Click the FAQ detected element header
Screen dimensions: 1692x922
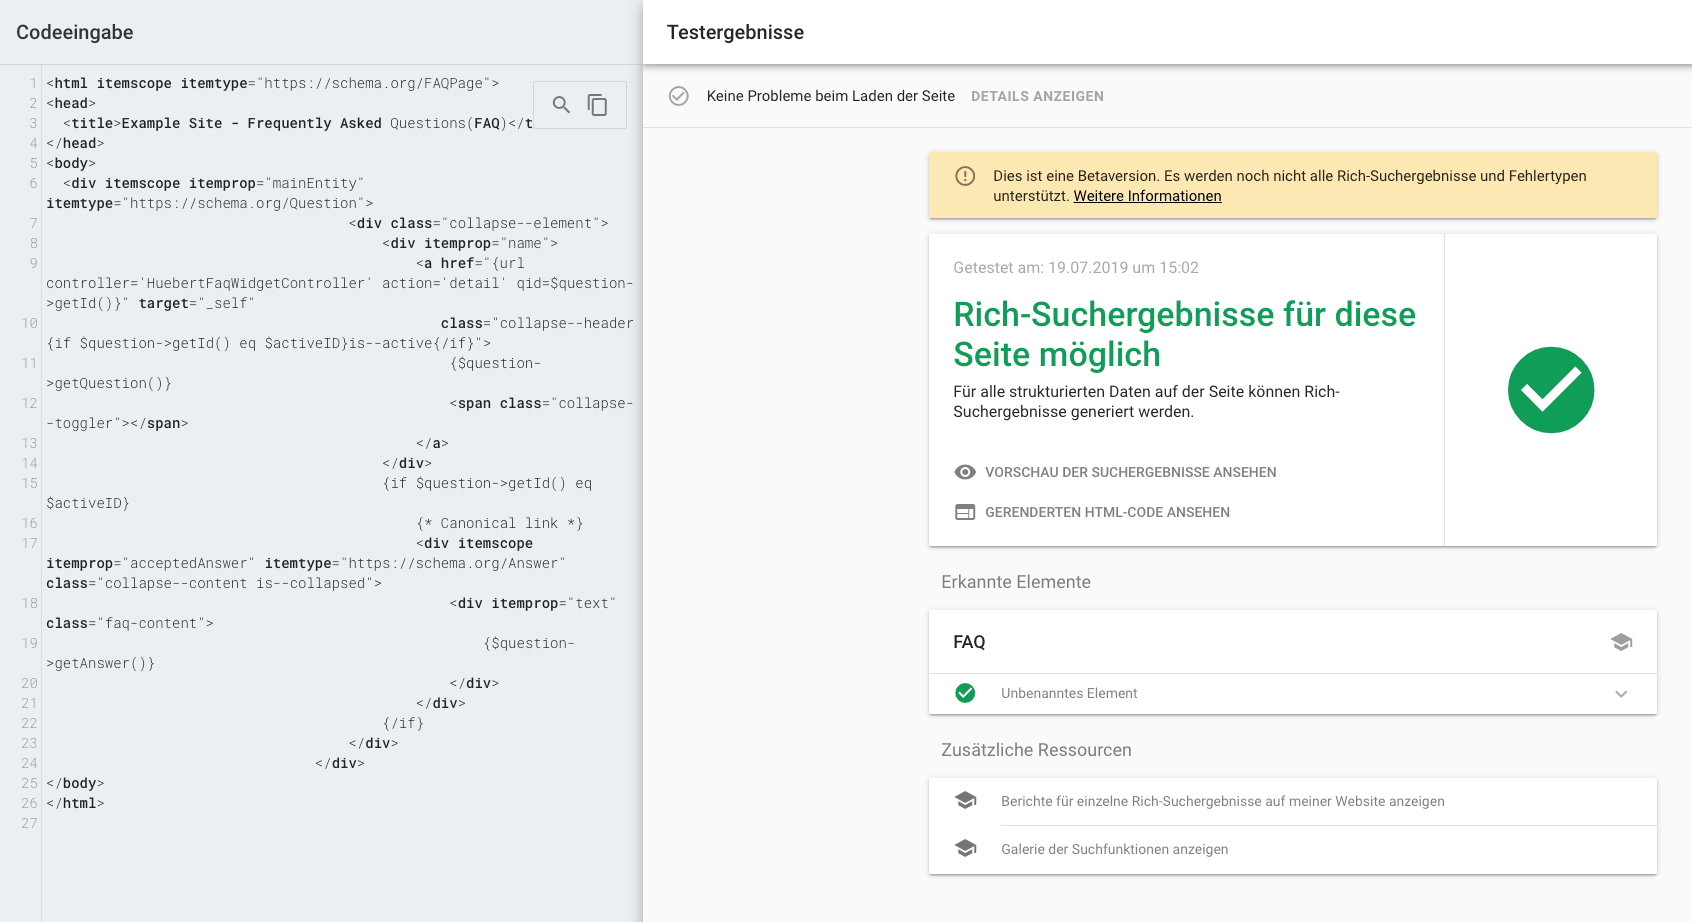coord(1293,642)
